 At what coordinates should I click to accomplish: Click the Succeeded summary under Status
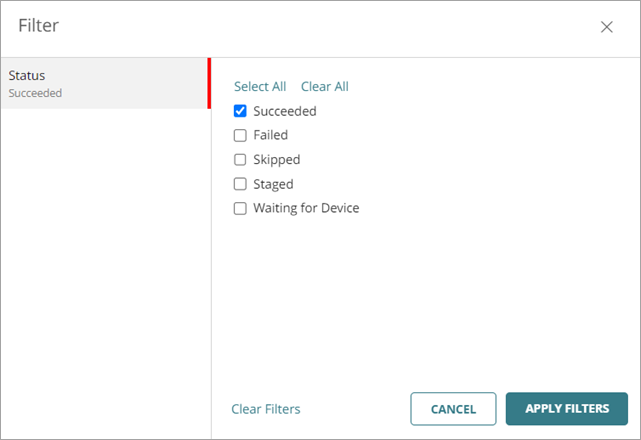[x=35, y=93]
